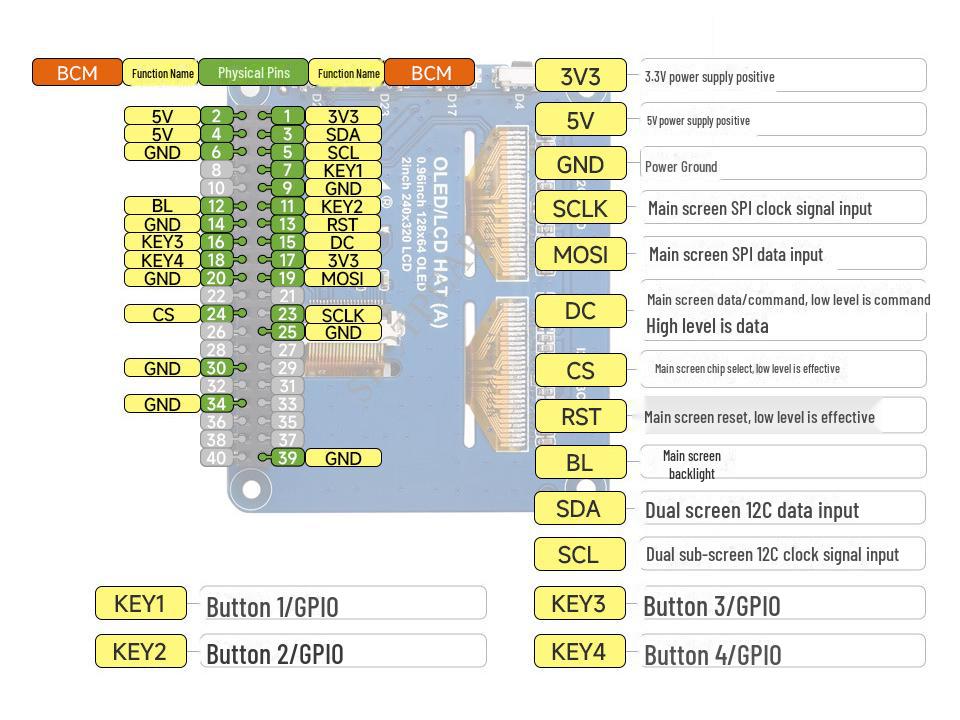The width and height of the screenshot is (960, 720).
Task: Click the KEY1 Button 1/GPIO label
Action: pyautogui.click(x=140, y=603)
